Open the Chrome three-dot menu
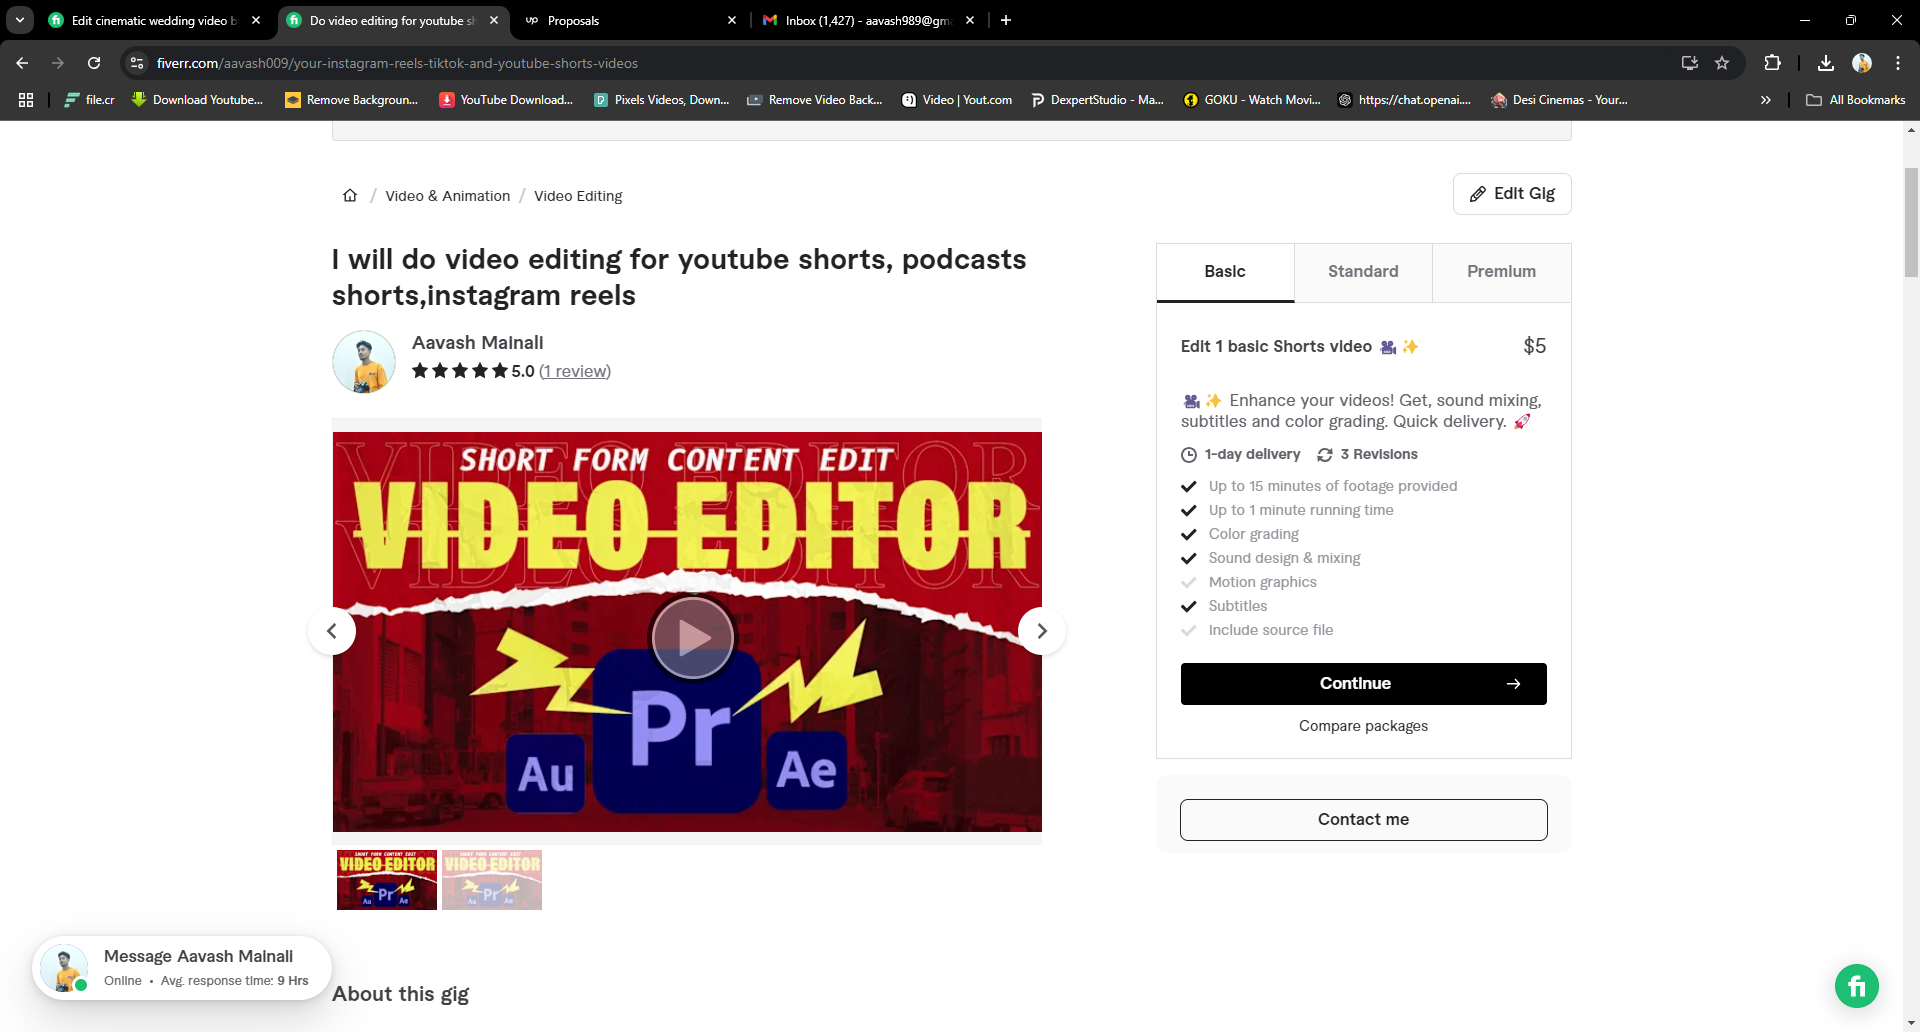 click(1898, 63)
